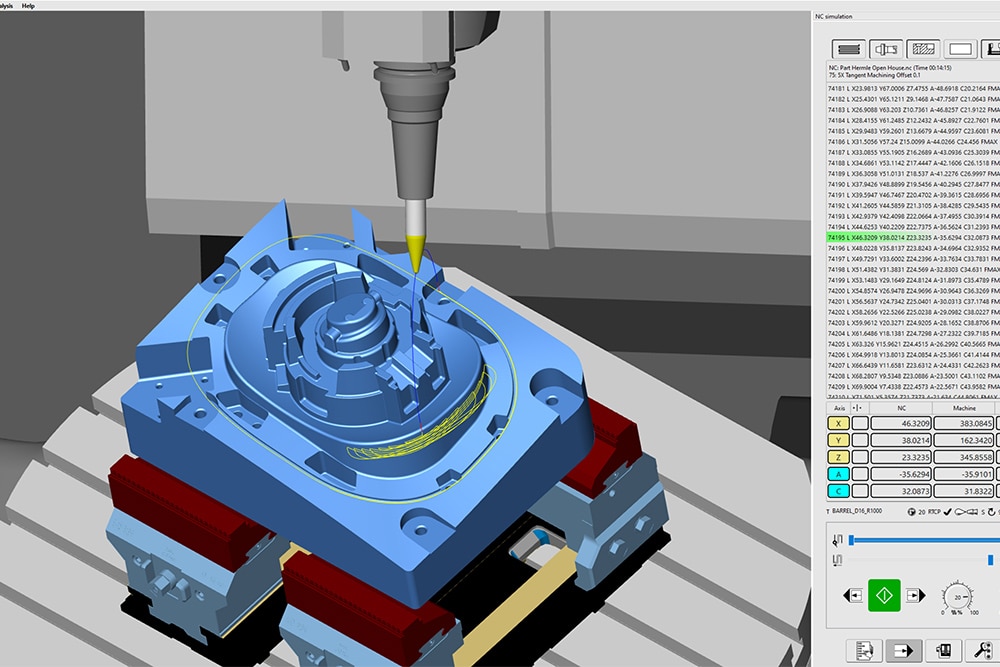Select highlighted NC line 74195
Viewport: 1000px width, 667px height.
(913, 237)
